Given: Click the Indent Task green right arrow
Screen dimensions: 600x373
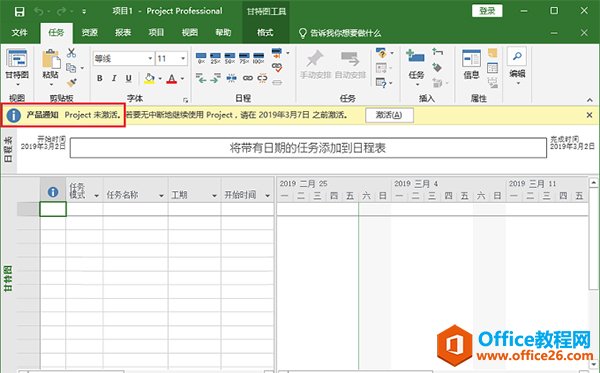Looking at the screenshot, I should (215, 78).
